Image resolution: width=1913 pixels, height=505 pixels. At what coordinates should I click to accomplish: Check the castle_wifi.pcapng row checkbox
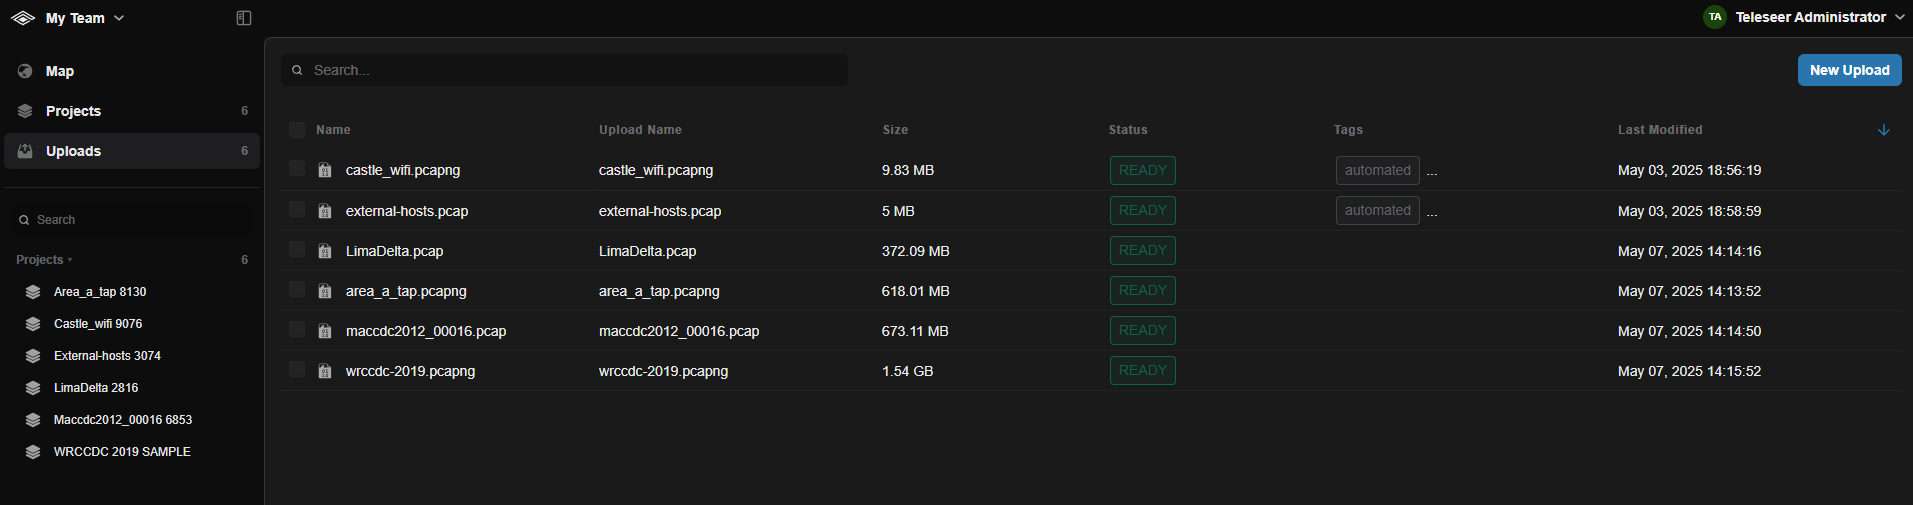pyautogui.click(x=297, y=168)
